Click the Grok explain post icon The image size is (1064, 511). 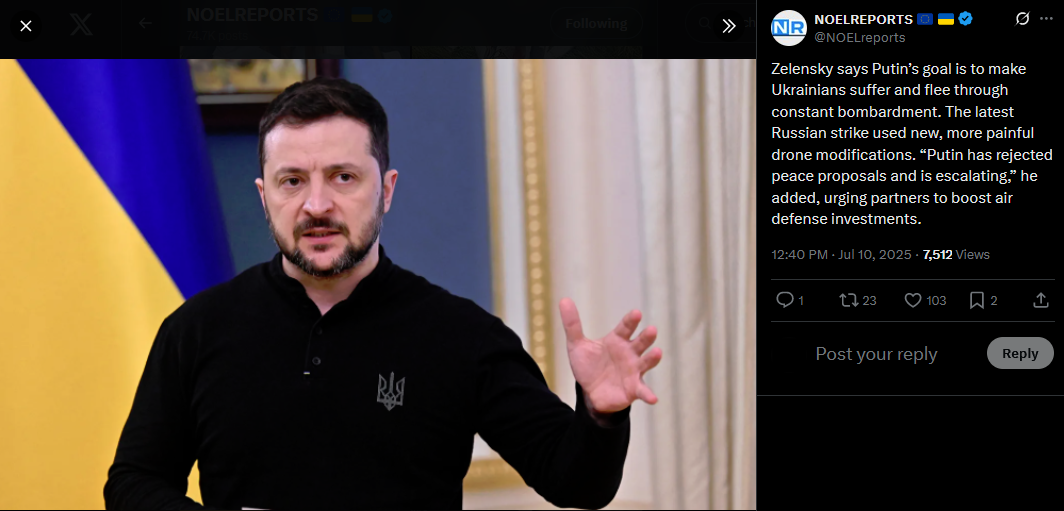click(1022, 19)
